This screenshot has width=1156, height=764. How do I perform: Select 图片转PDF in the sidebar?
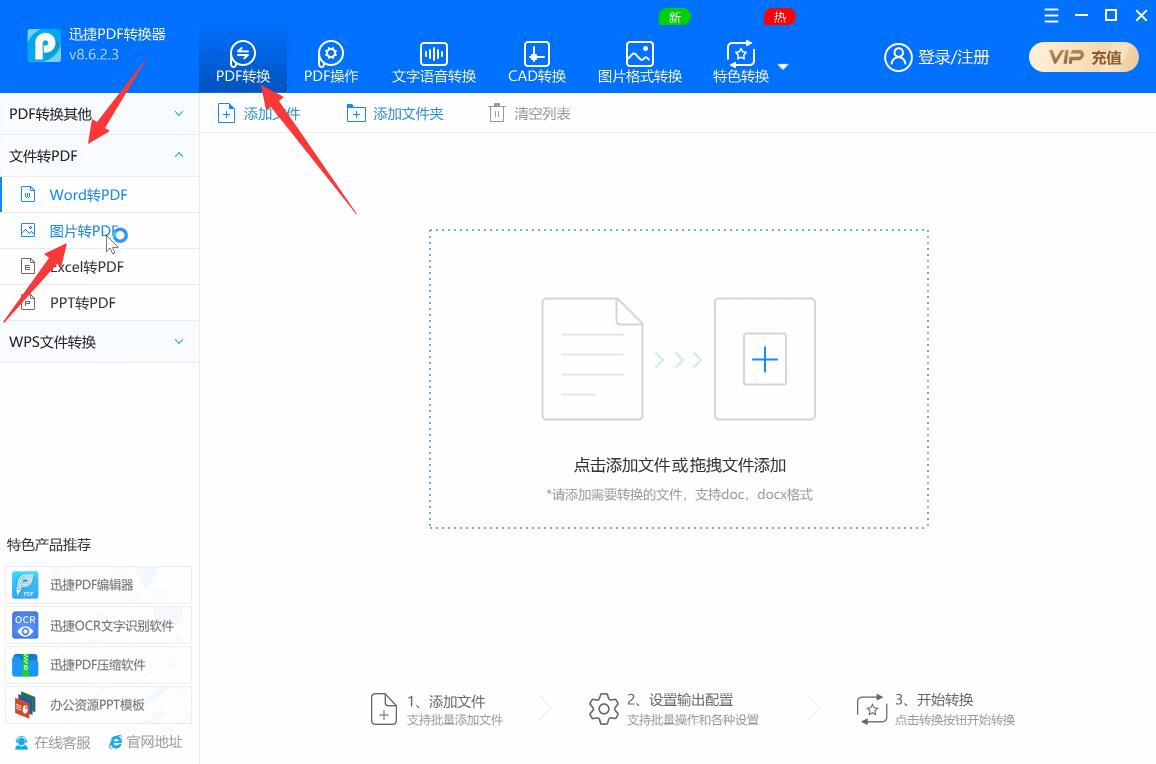100,231
